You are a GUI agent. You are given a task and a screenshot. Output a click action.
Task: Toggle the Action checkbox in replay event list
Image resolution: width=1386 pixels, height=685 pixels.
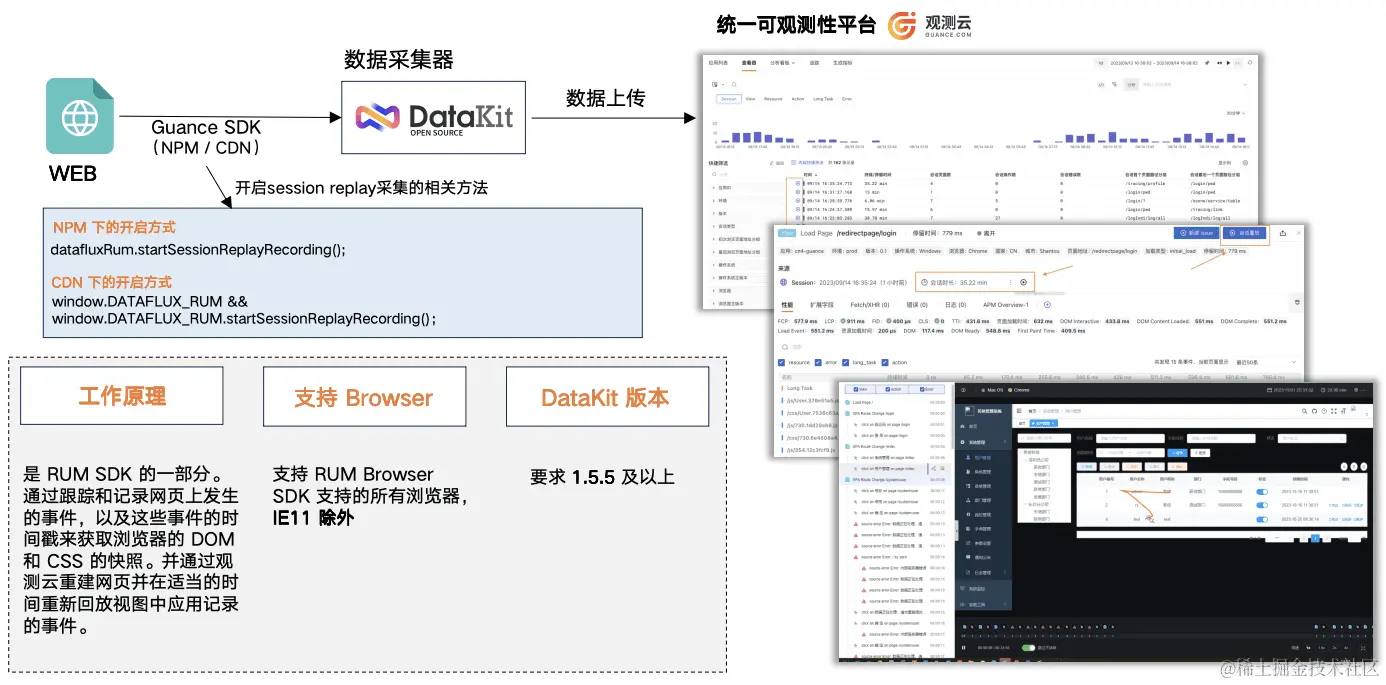click(888, 389)
